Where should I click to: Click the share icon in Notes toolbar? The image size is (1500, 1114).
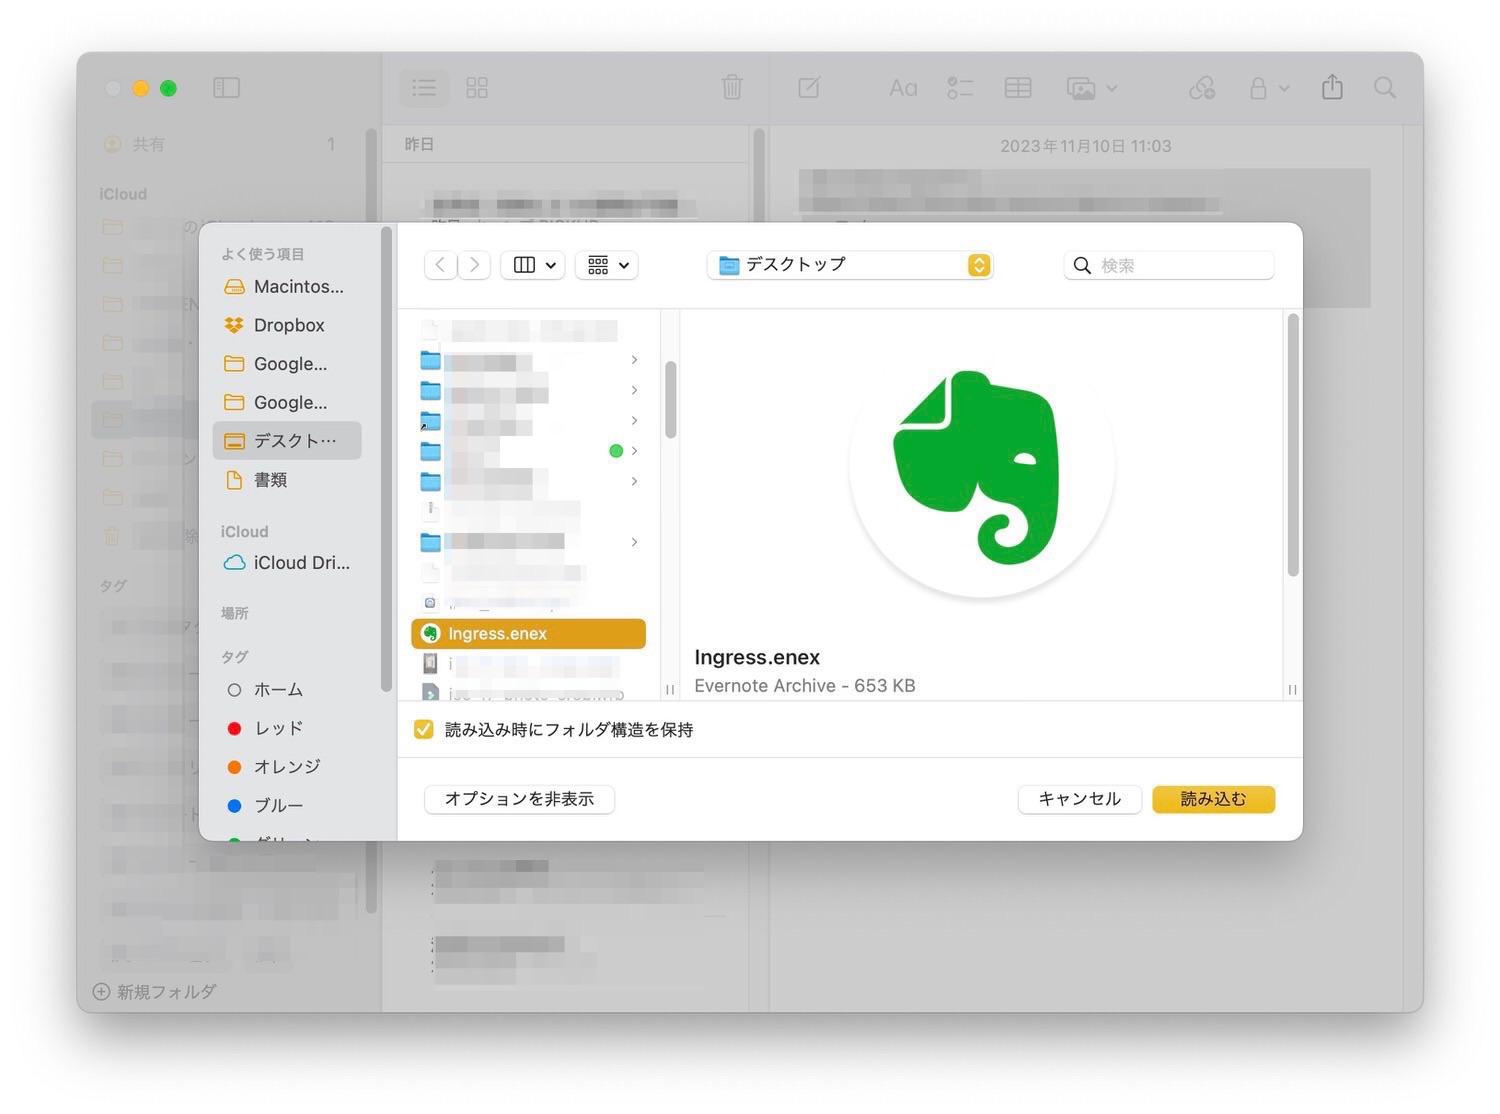point(1332,87)
